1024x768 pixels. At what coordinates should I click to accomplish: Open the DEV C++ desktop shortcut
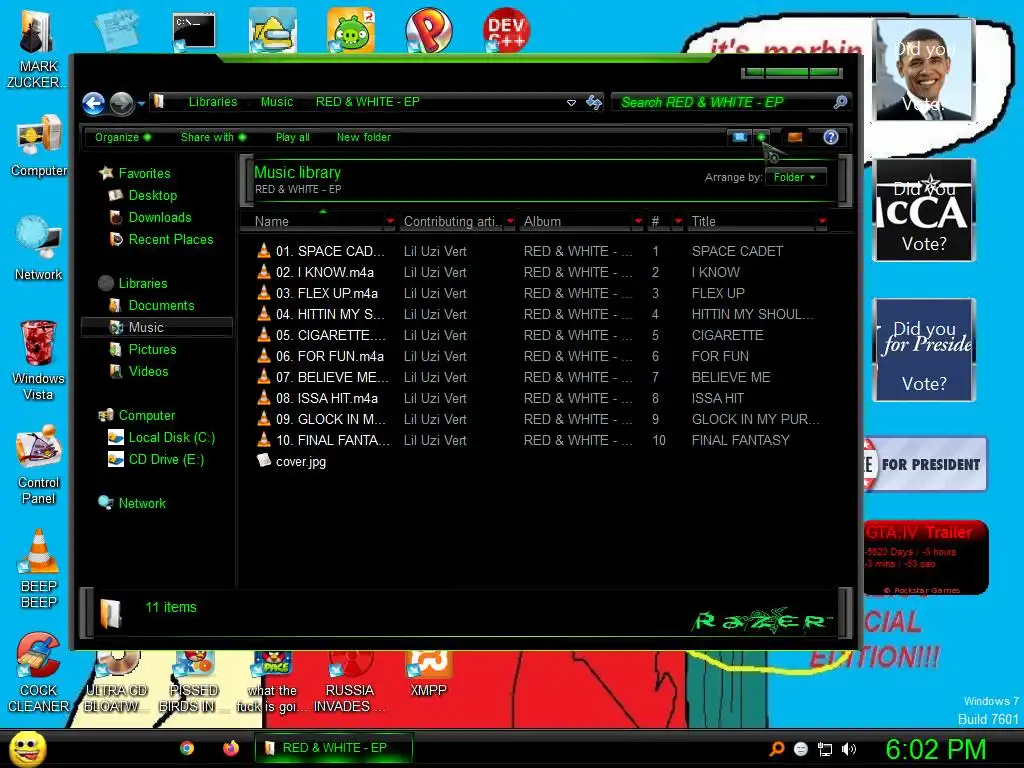tap(506, 29)
